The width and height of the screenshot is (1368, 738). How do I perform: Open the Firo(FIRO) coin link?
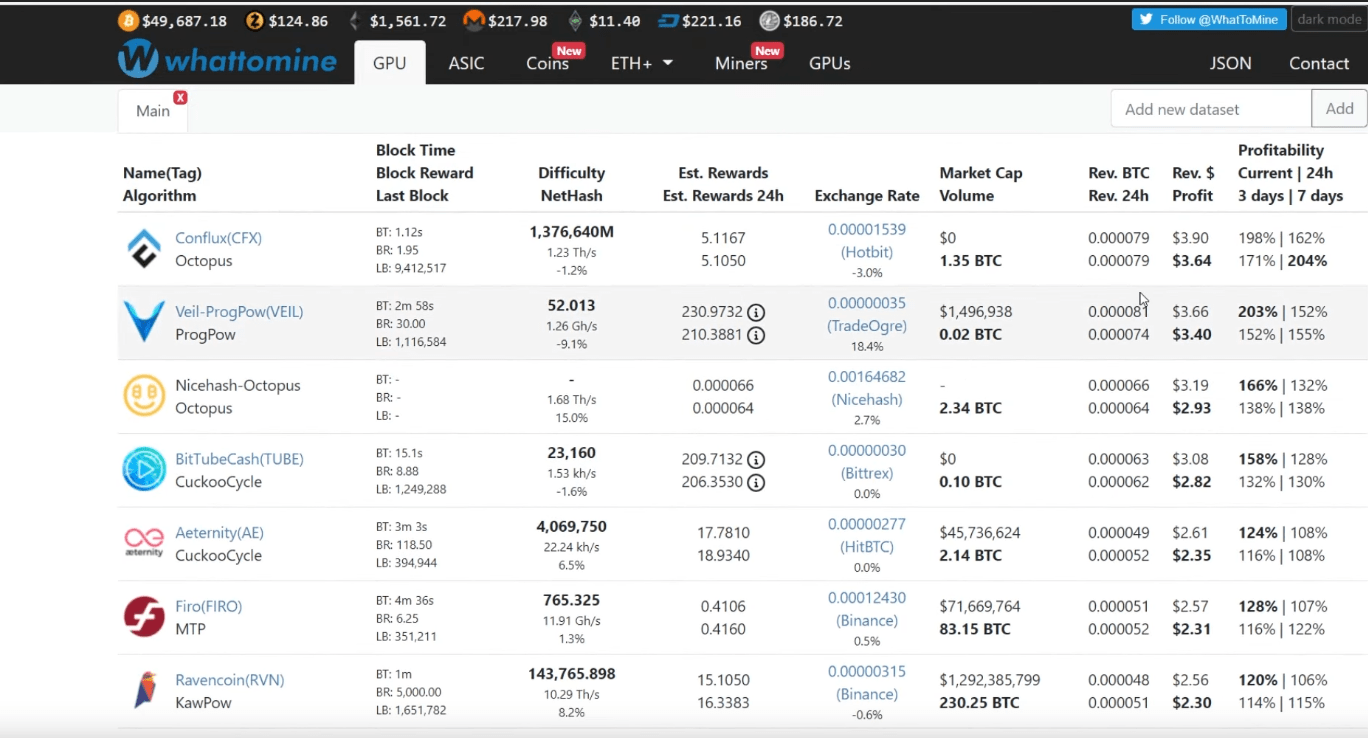(x=208, y=606)
